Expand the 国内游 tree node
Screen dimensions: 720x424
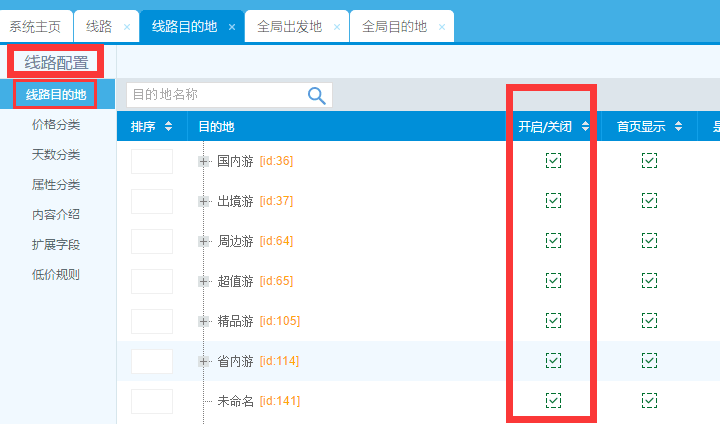pos(204,161)
